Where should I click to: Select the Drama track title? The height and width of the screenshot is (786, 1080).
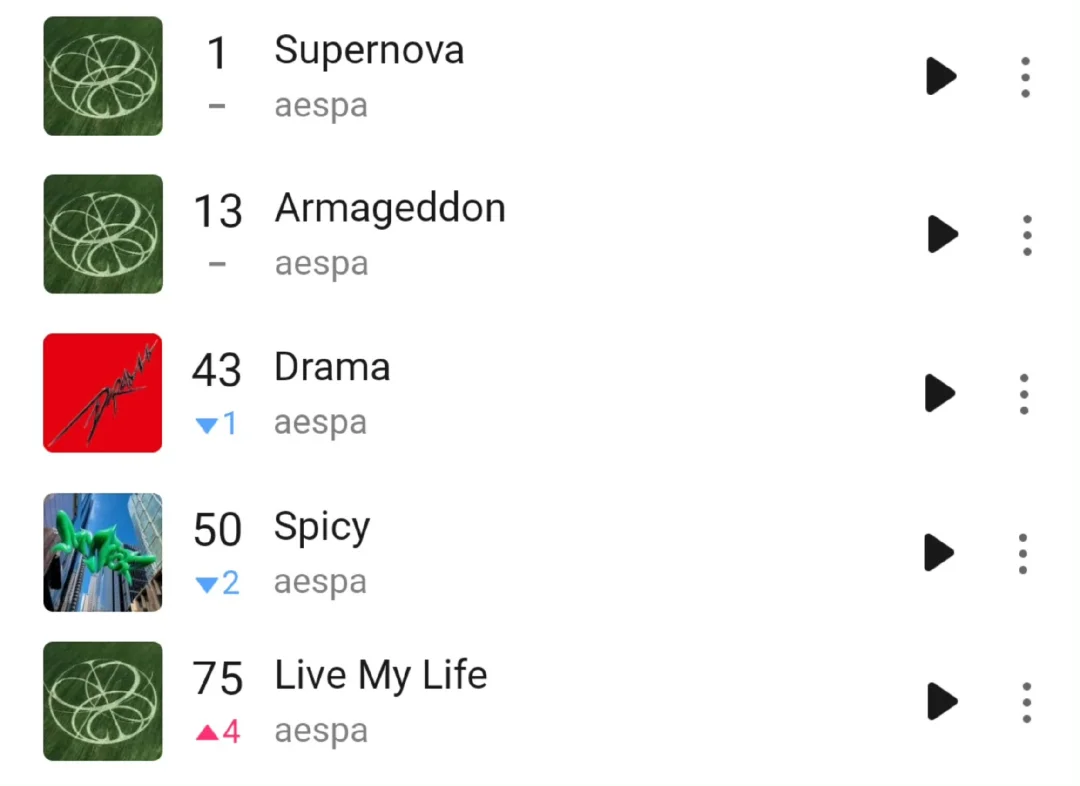pyautogui.click(x=332, y=366)
